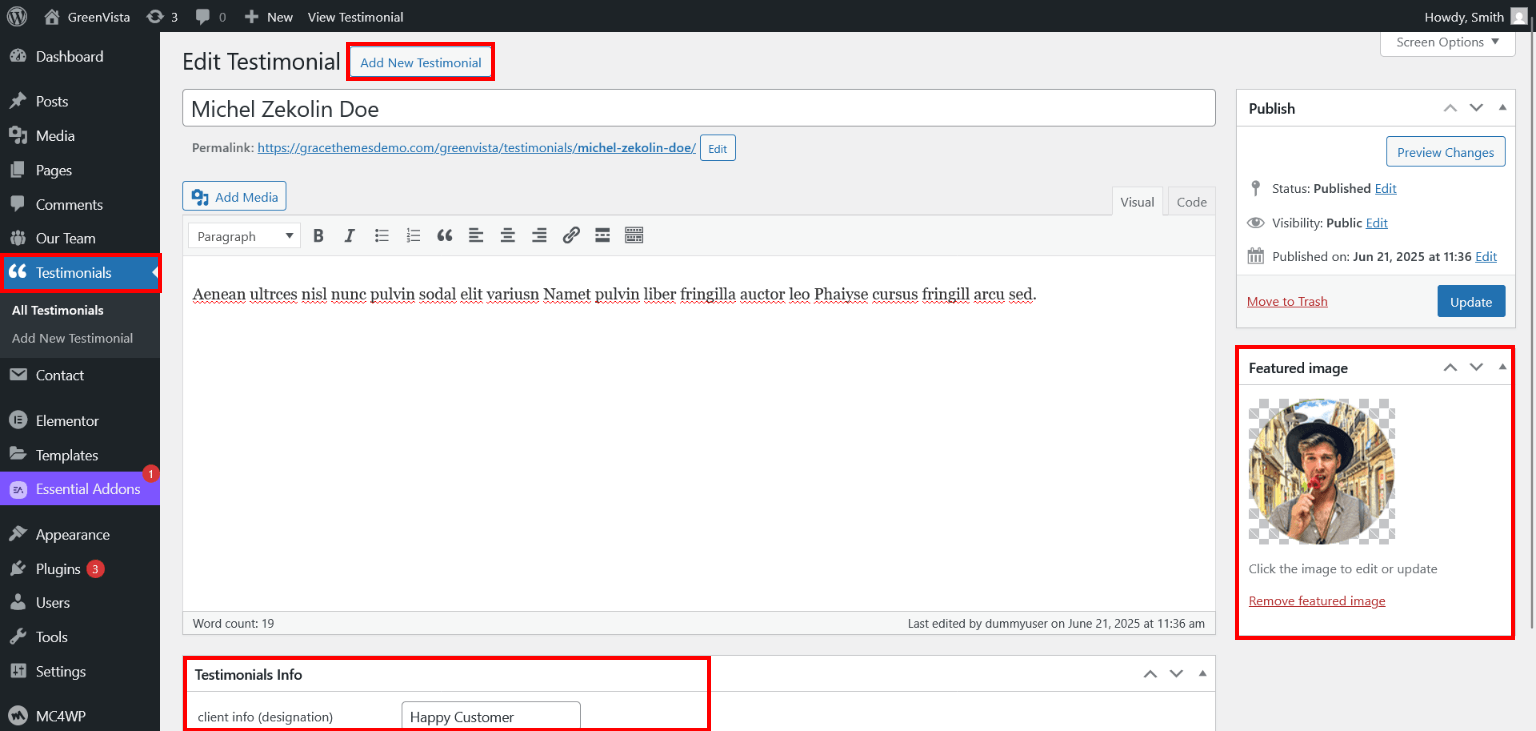Click the Update button
This screenshot has height=731, width=1536.
(1470, 302)
